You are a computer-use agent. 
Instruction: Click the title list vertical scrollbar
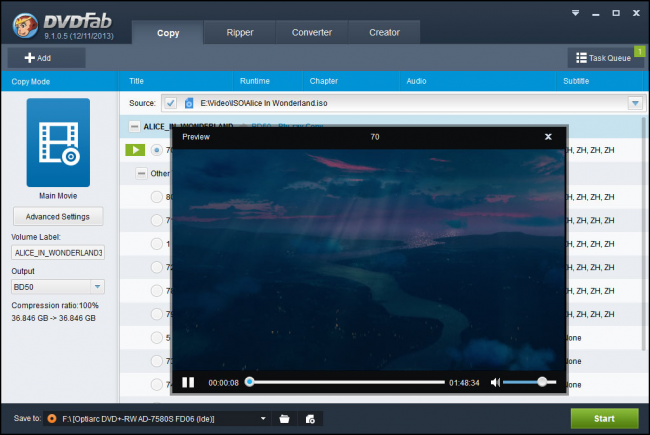(645, 232)
